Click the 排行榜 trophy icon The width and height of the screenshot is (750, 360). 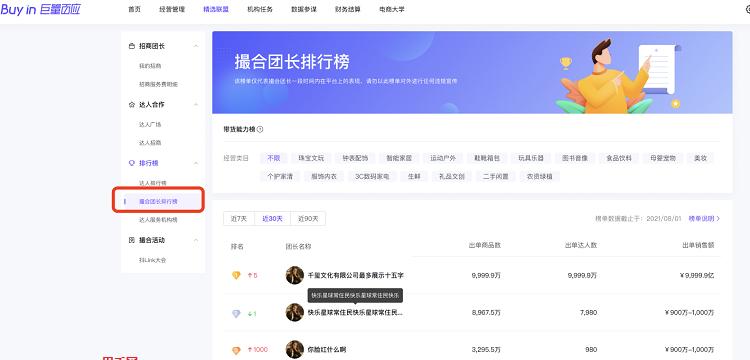132,163
